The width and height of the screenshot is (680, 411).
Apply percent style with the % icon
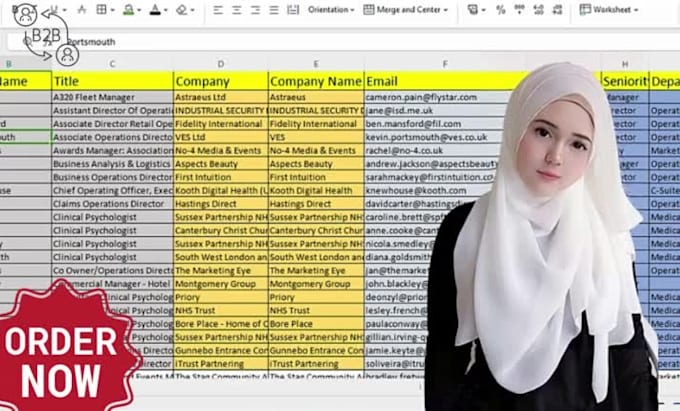pos(500,10)
